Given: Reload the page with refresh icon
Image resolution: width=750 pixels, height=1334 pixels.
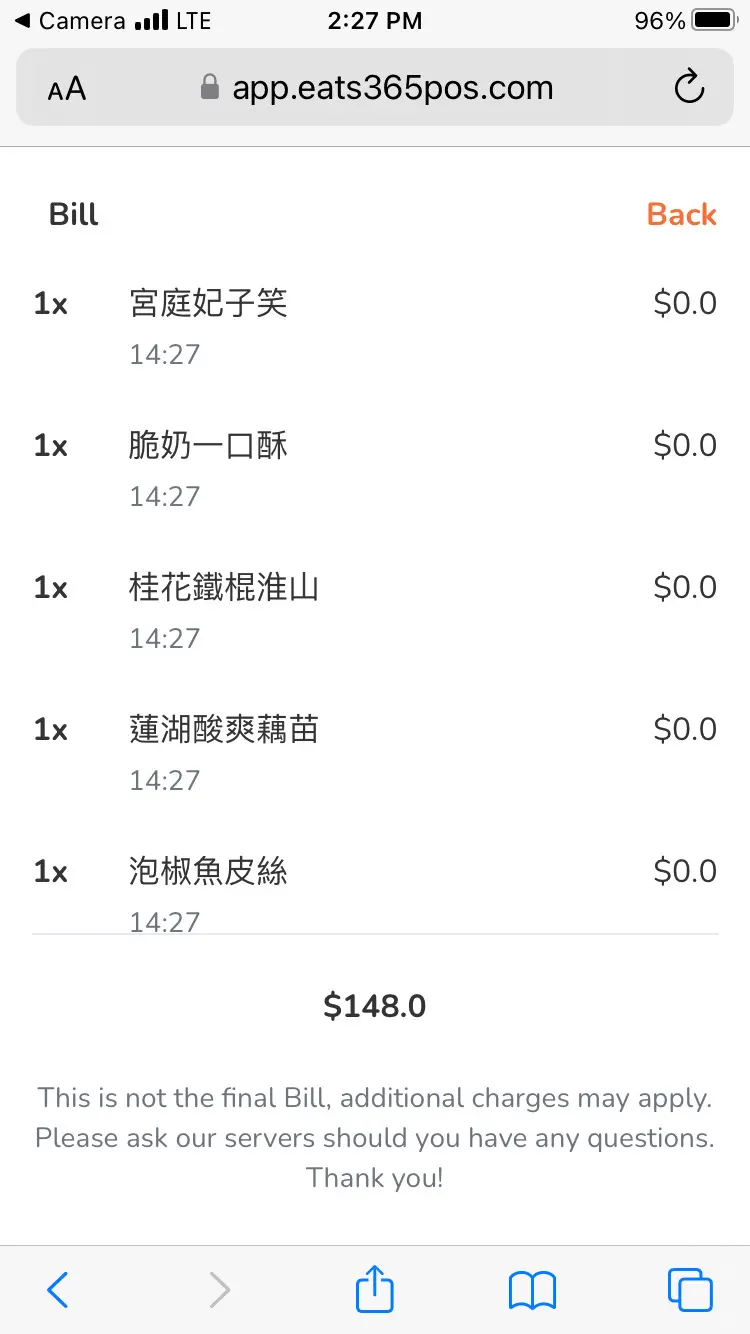Looking at the screenshot, I should (x=689, y=88).
